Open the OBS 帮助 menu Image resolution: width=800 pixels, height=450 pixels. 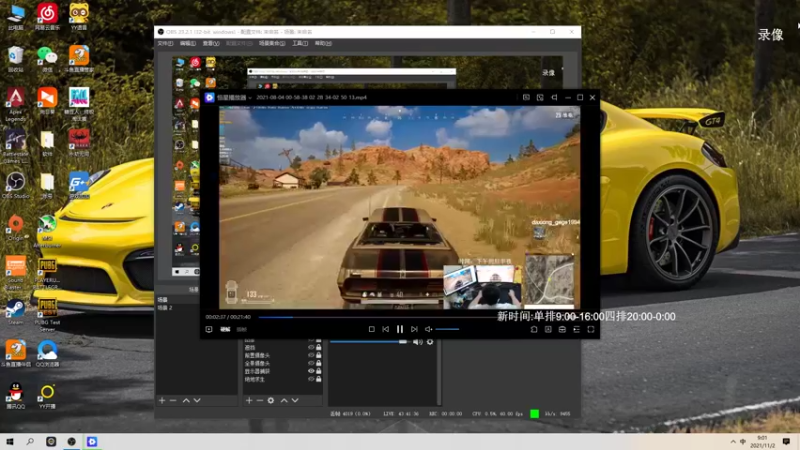323,43
